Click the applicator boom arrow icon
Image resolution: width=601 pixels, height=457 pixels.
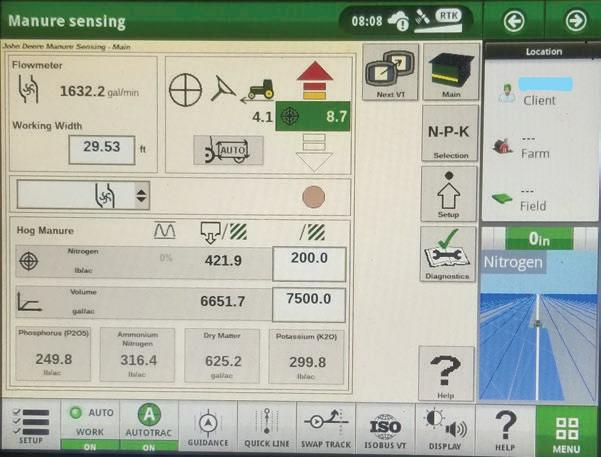pyautogui.click(x=223, y=88)
